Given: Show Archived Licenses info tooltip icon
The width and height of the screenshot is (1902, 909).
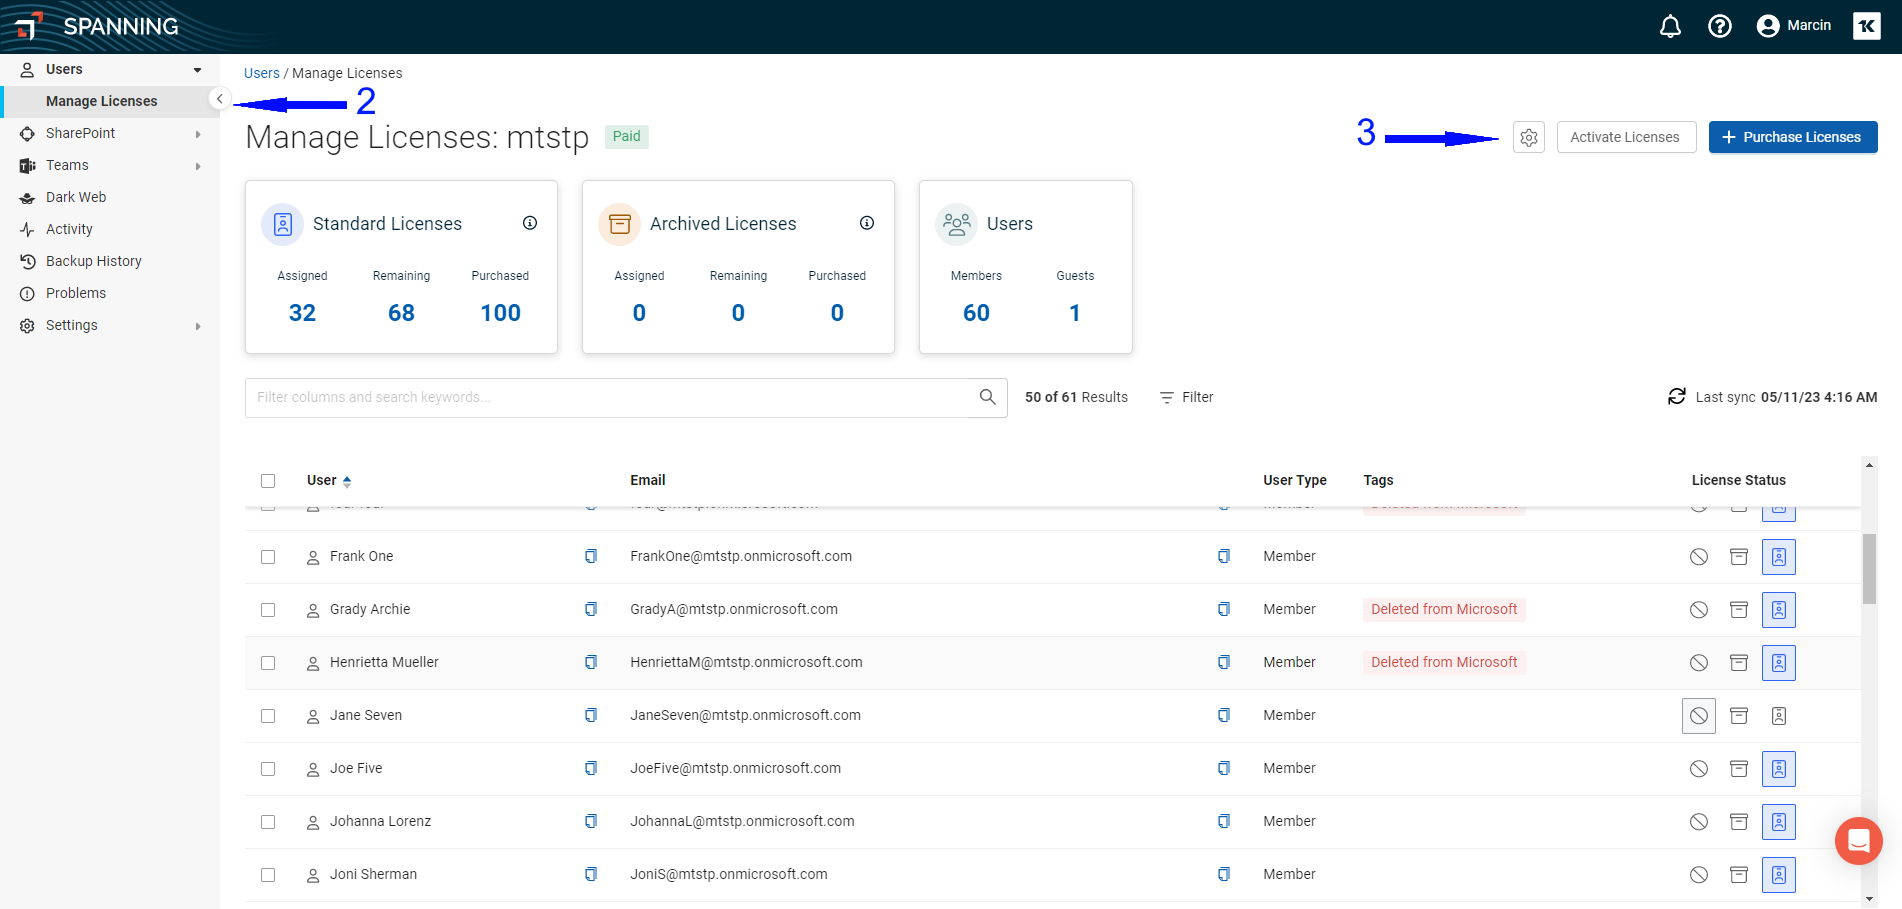Looking at the screenshot, I should pyautogui.click(x=867, y=223).
